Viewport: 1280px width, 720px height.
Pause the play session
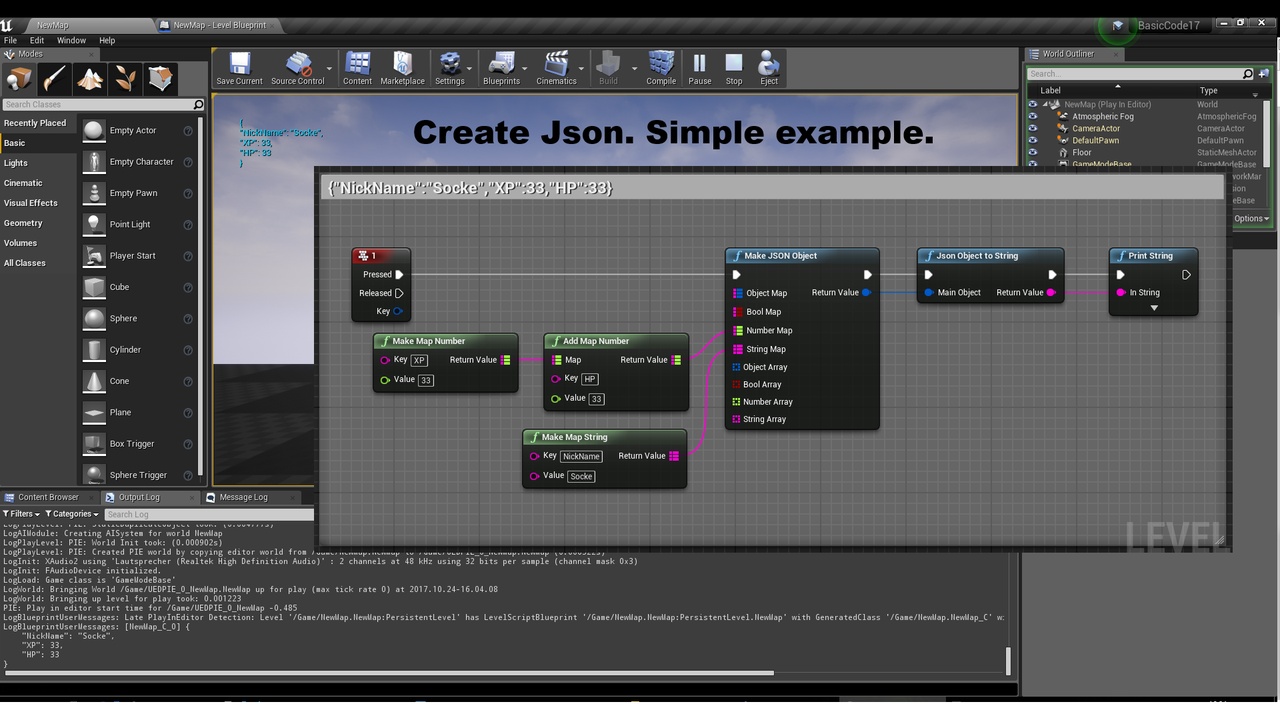pyautogui.click(x=700, y=67)
